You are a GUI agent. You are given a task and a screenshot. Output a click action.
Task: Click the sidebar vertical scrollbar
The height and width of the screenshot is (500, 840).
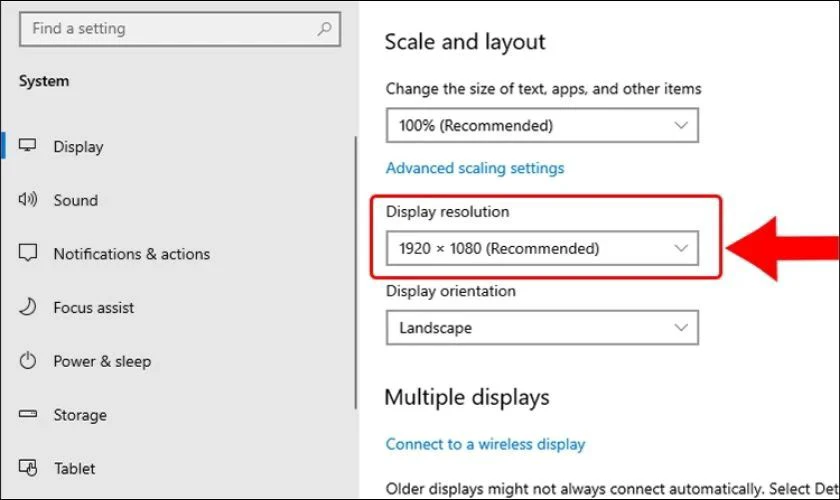[357, 270]
